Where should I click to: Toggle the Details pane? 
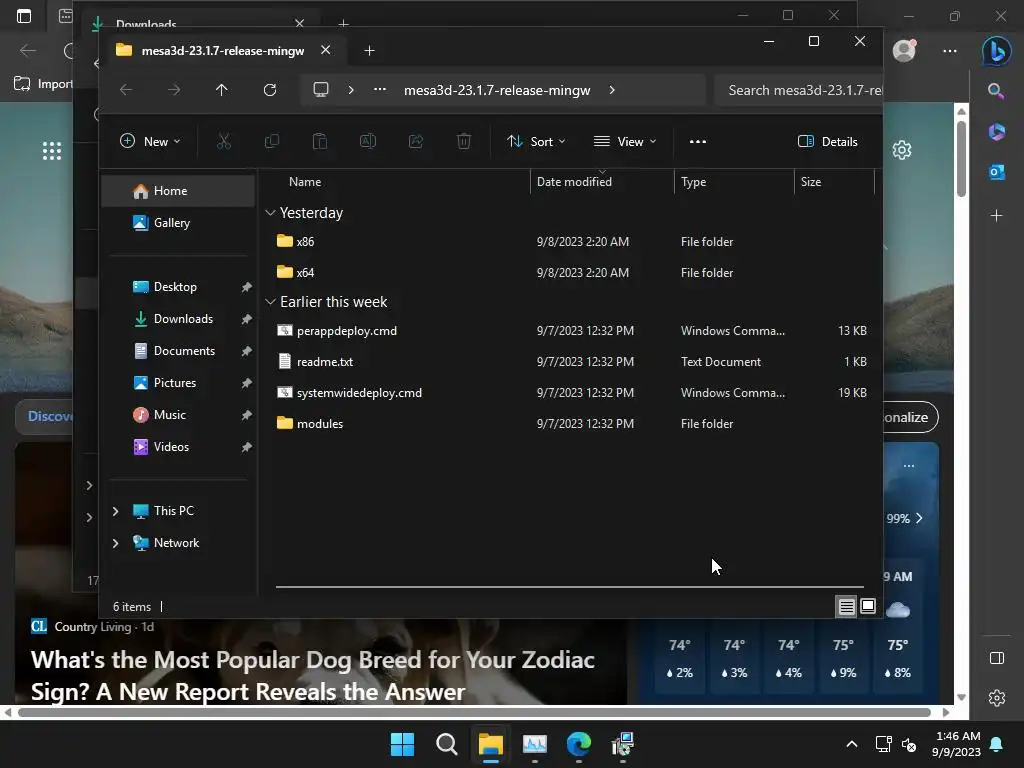827,141
